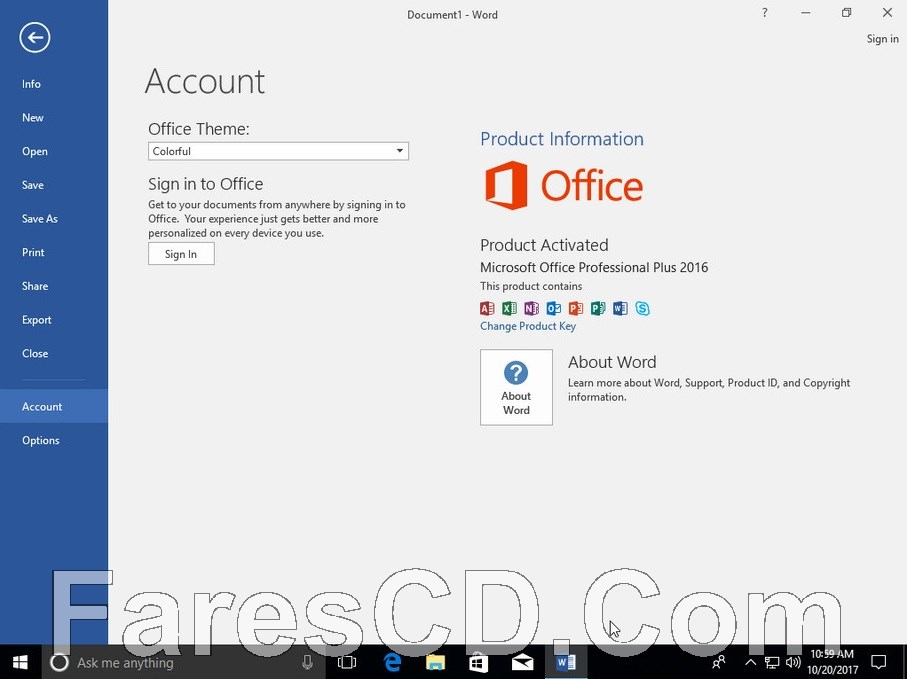
Task: Click the network icon in system tray
Action: (x=772, y=663)
